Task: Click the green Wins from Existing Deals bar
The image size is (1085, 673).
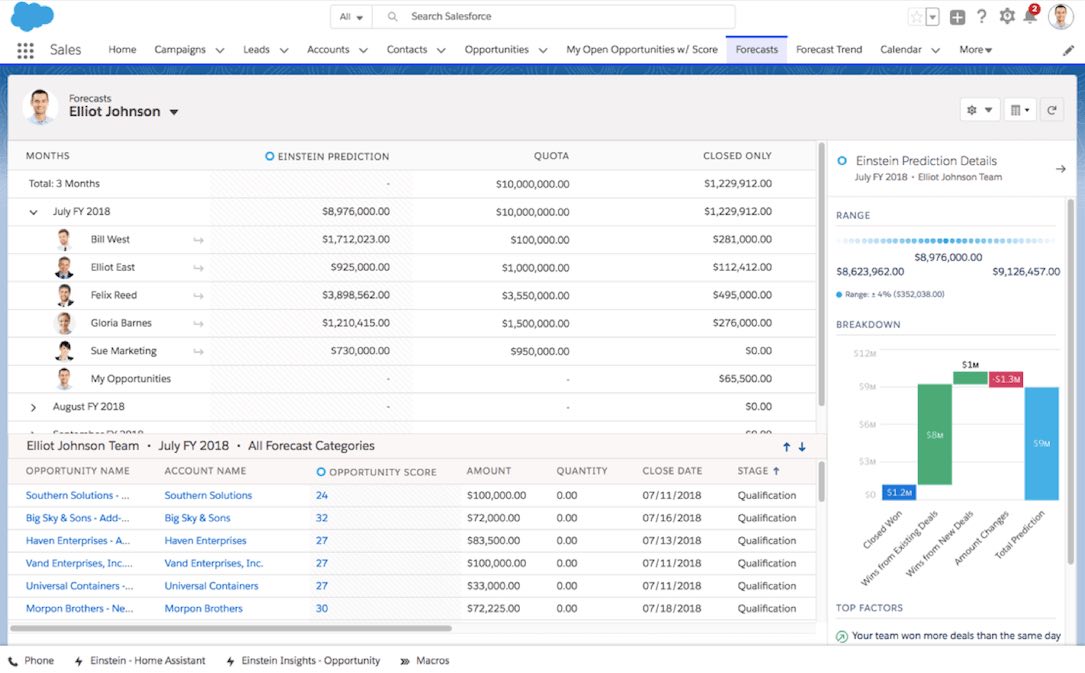Action: point(934,434)
